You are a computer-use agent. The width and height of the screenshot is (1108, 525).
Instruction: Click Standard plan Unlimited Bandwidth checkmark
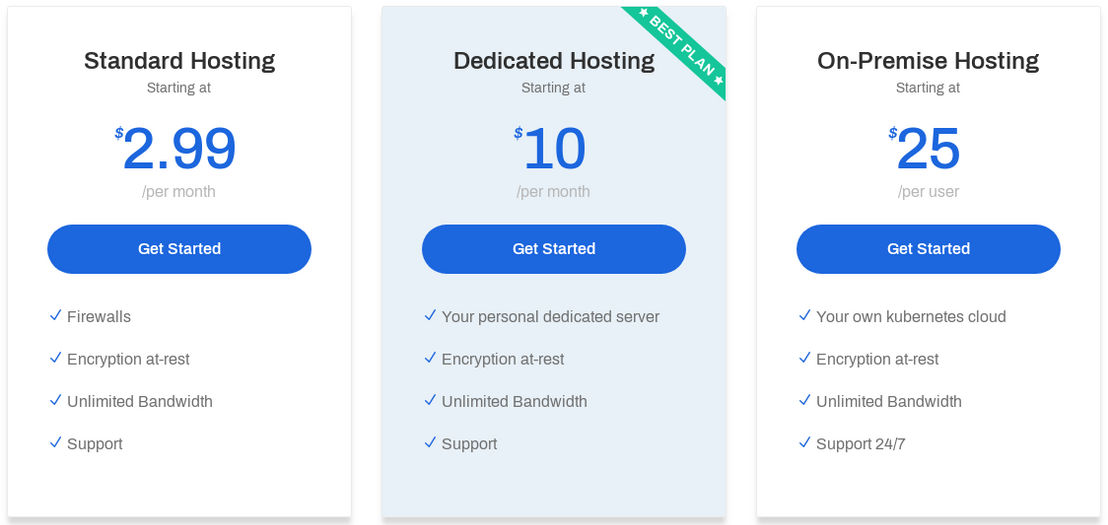coord(56,400)
